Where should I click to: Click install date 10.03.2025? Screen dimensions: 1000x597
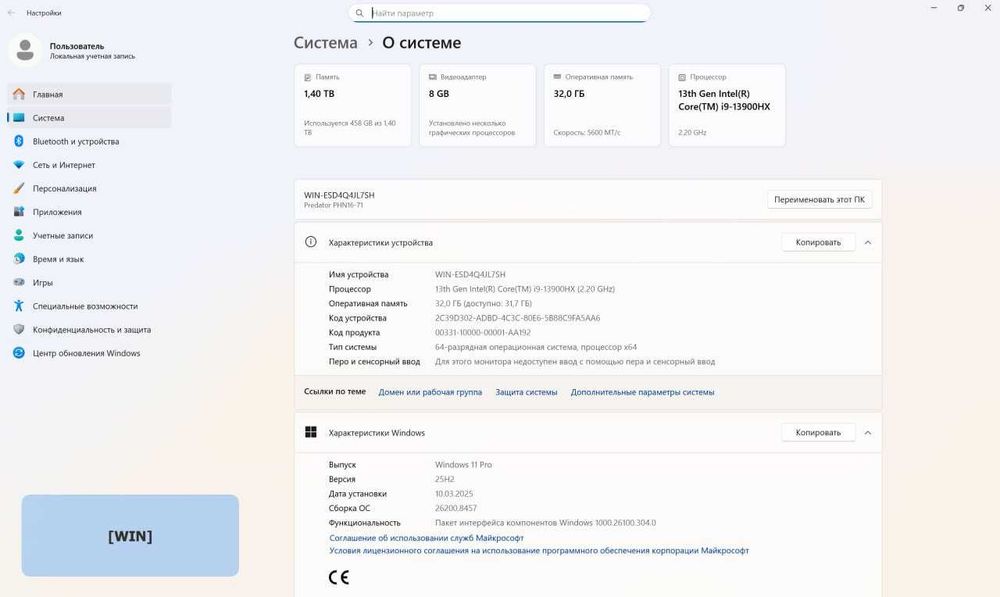(454, 494)
